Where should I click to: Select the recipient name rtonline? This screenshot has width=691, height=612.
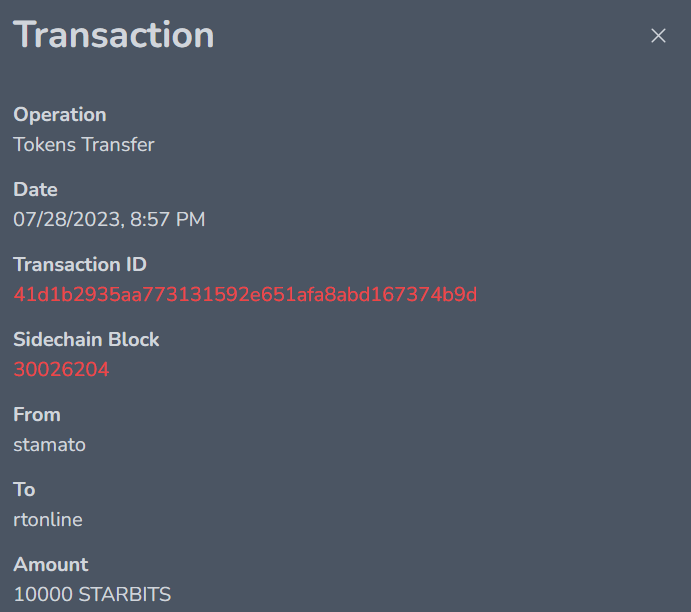click(x=48, y=519)
